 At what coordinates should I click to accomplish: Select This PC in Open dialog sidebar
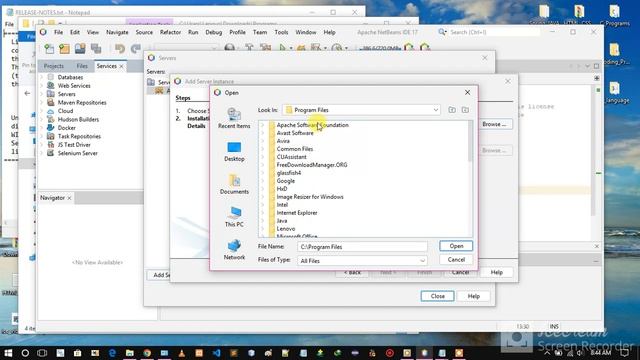tap(234, 217)
